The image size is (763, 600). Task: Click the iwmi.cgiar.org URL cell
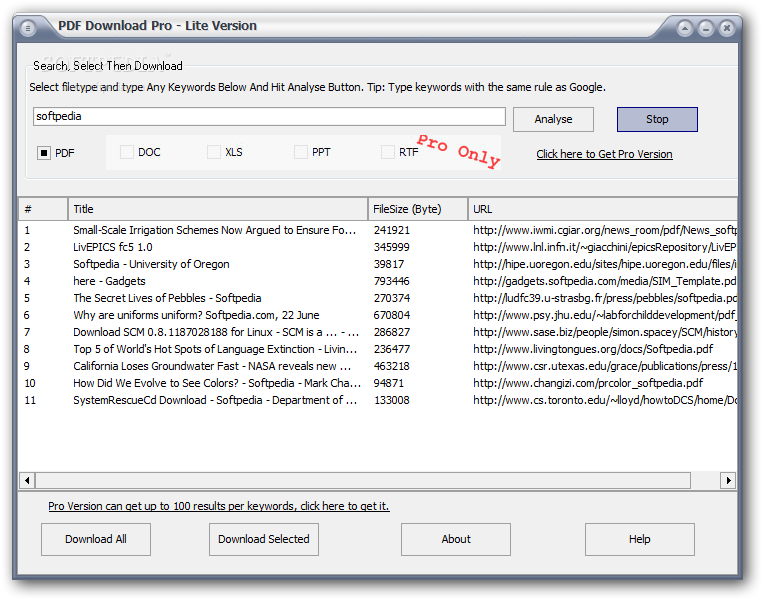[x=605, y=230]
